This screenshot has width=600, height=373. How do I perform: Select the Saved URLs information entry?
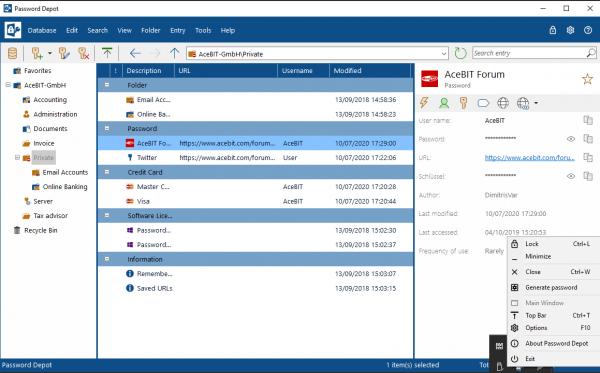[255, 288]
